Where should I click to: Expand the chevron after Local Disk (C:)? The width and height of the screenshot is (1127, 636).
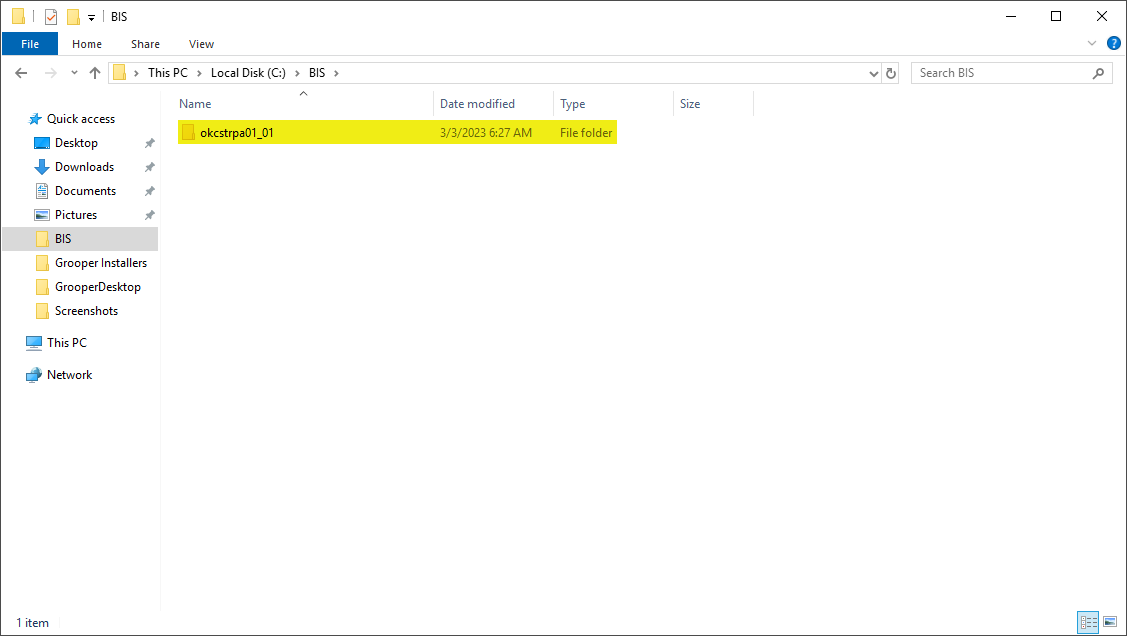[297, 73]
